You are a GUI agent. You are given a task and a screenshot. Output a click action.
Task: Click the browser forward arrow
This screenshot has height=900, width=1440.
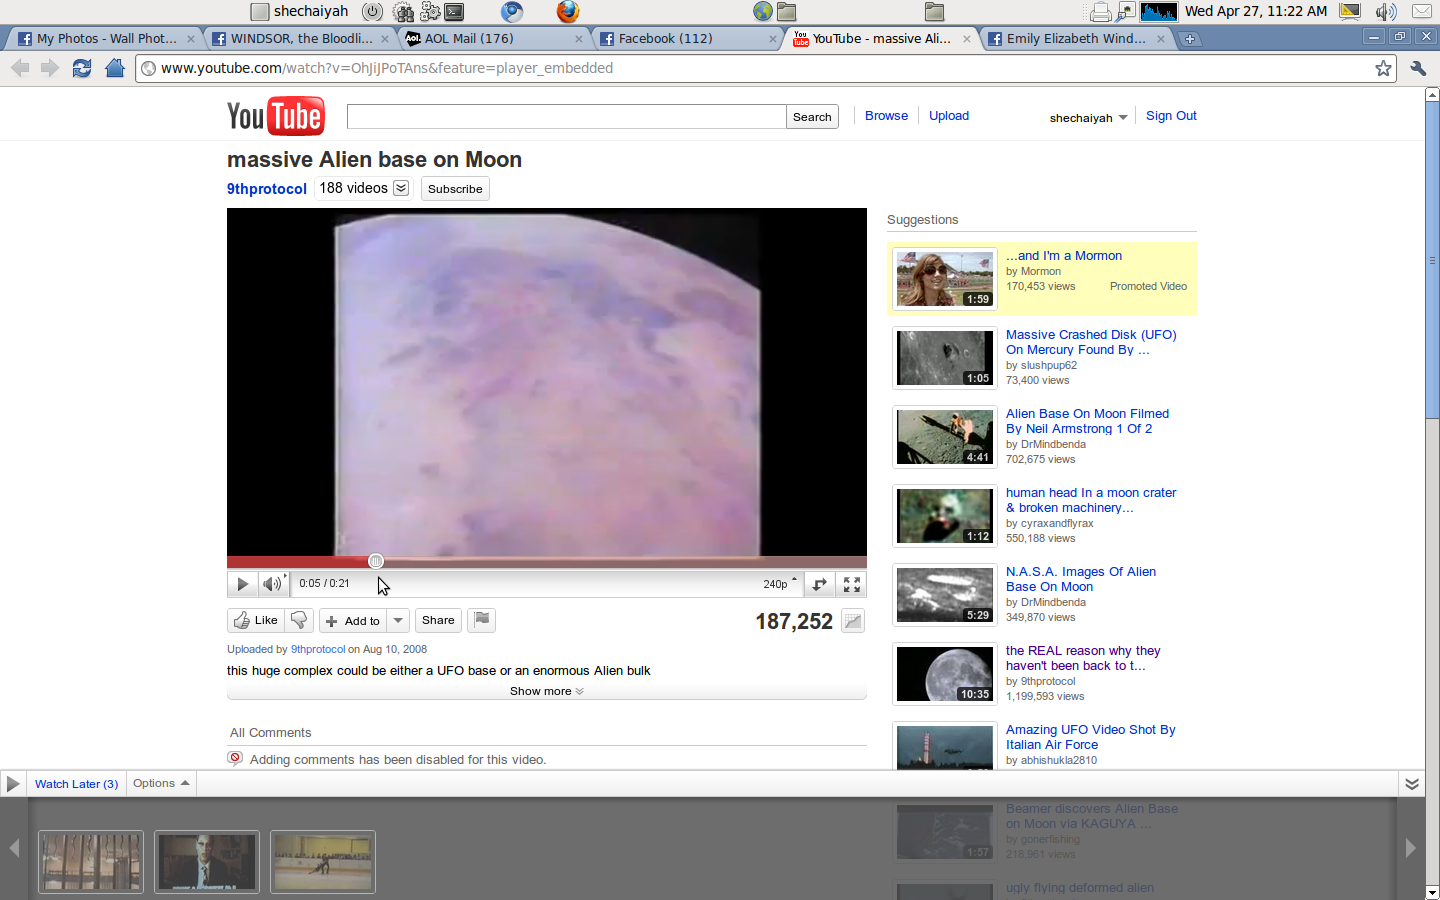(50, 68)
